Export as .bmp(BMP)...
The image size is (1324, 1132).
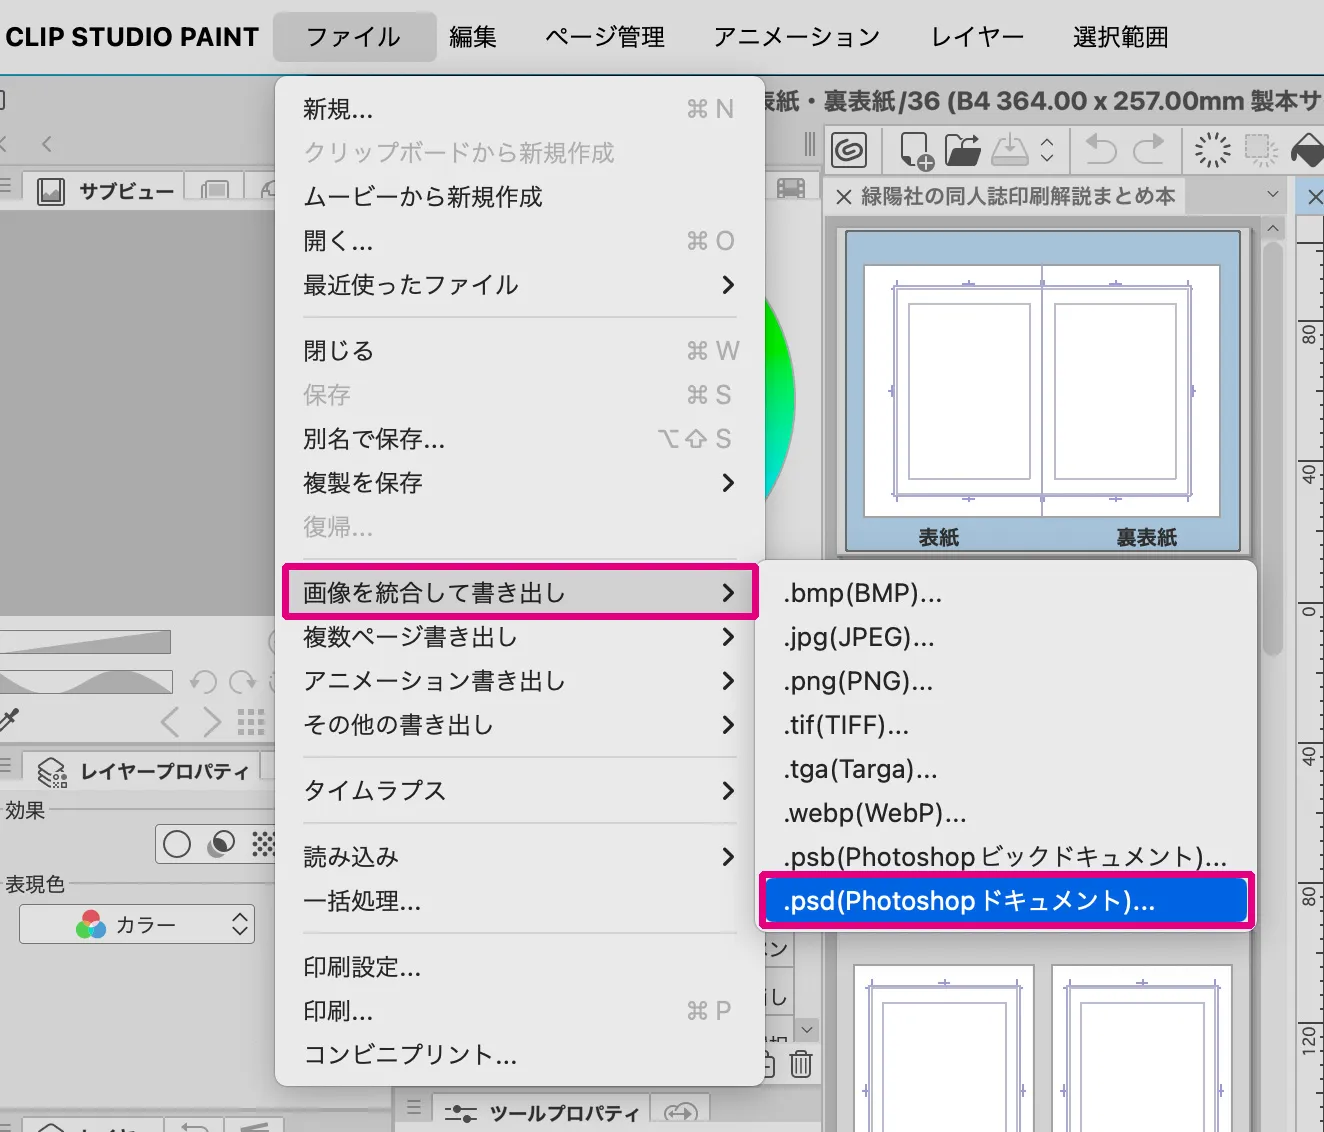(x=1006, y=593)
